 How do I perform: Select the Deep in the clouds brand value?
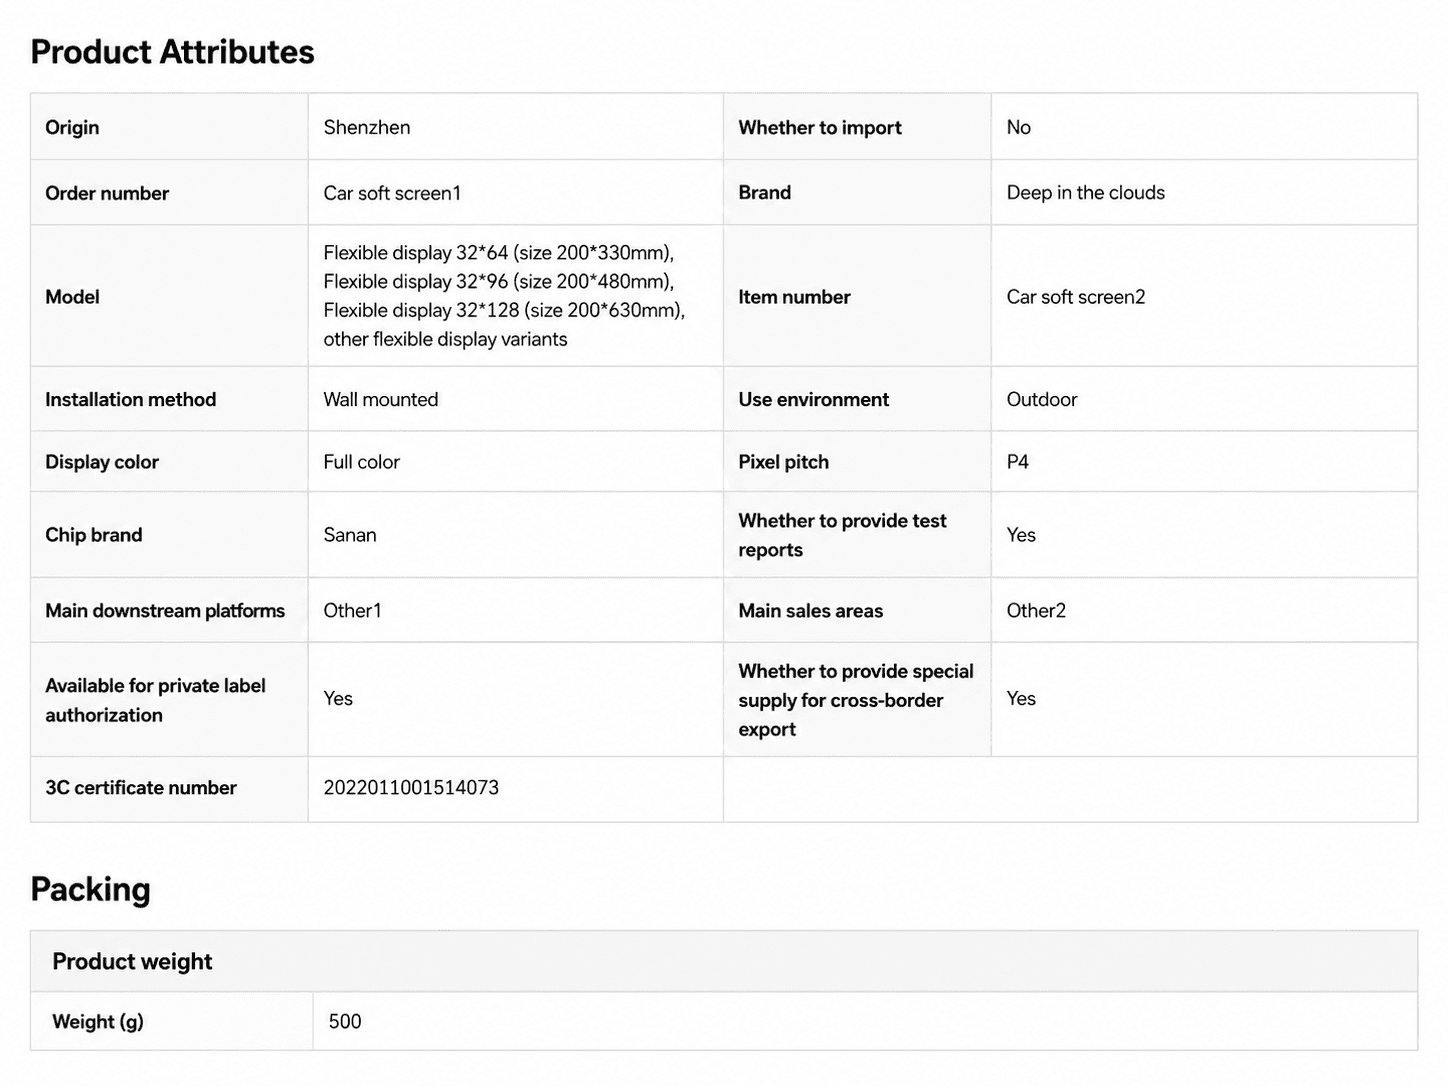(1086, 193)
